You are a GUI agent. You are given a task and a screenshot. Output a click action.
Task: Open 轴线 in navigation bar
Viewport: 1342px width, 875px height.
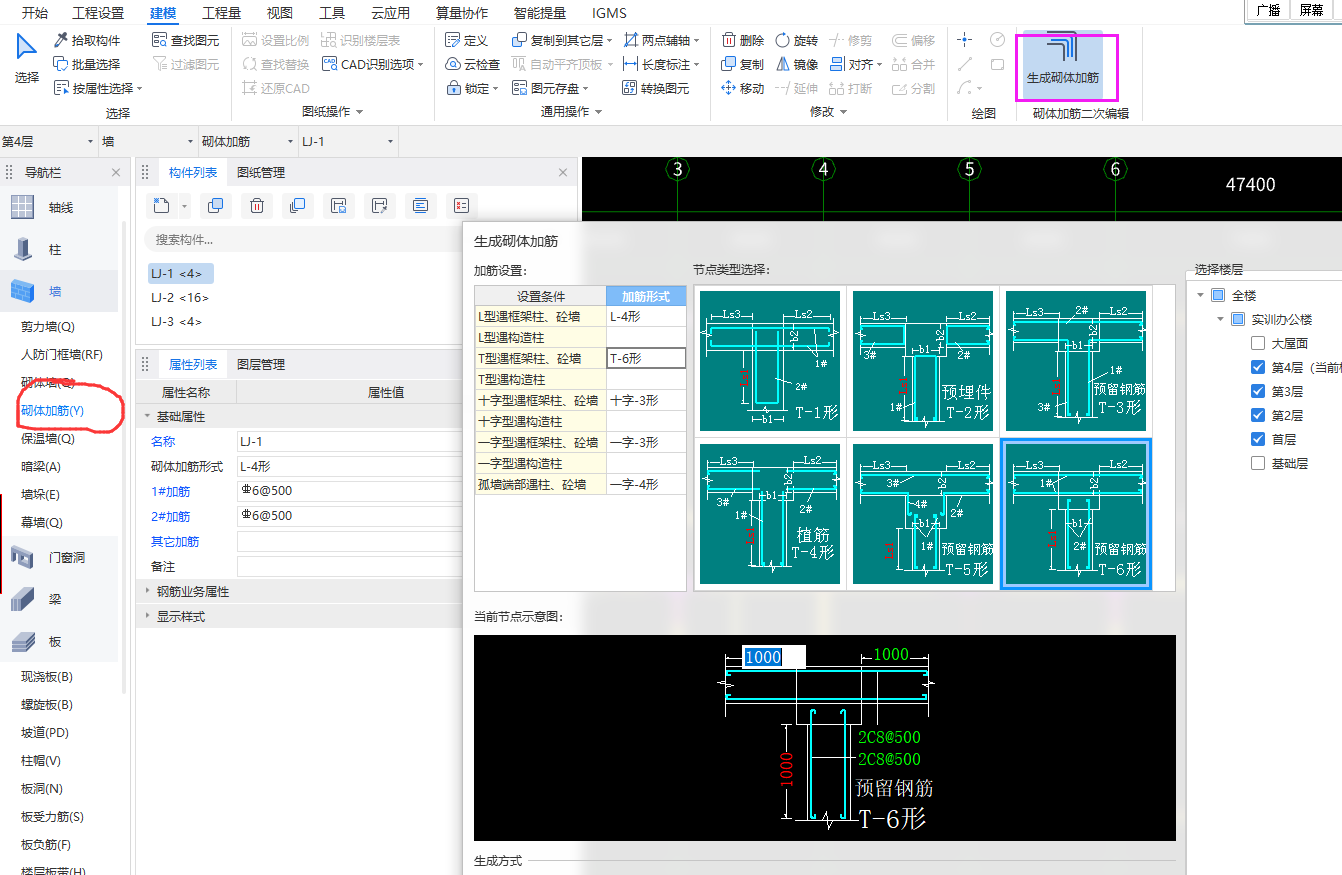tap(60, 207)
